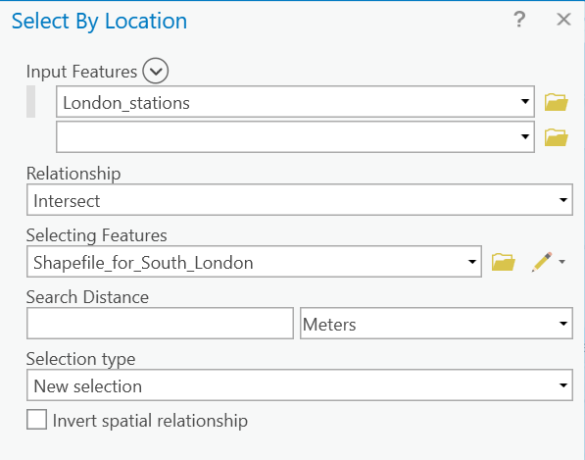Viewport: 585px width, 460px height.
Task: Check Invert spatial relationship checkbox
Action: pos(37,419)
